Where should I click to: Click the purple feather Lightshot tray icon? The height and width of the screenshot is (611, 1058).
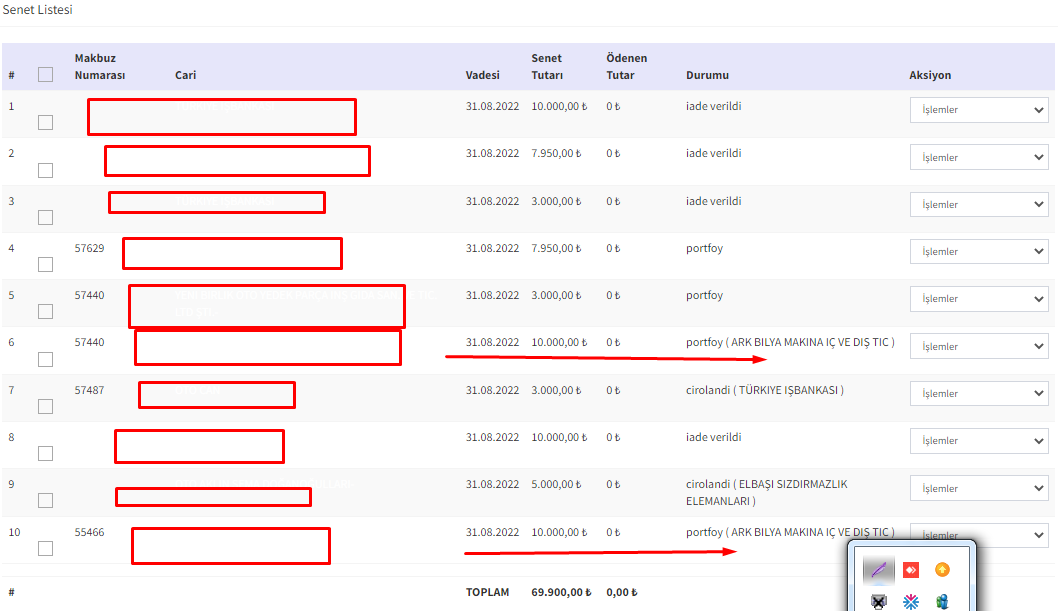pyautogui.click(x=878, y=570)
